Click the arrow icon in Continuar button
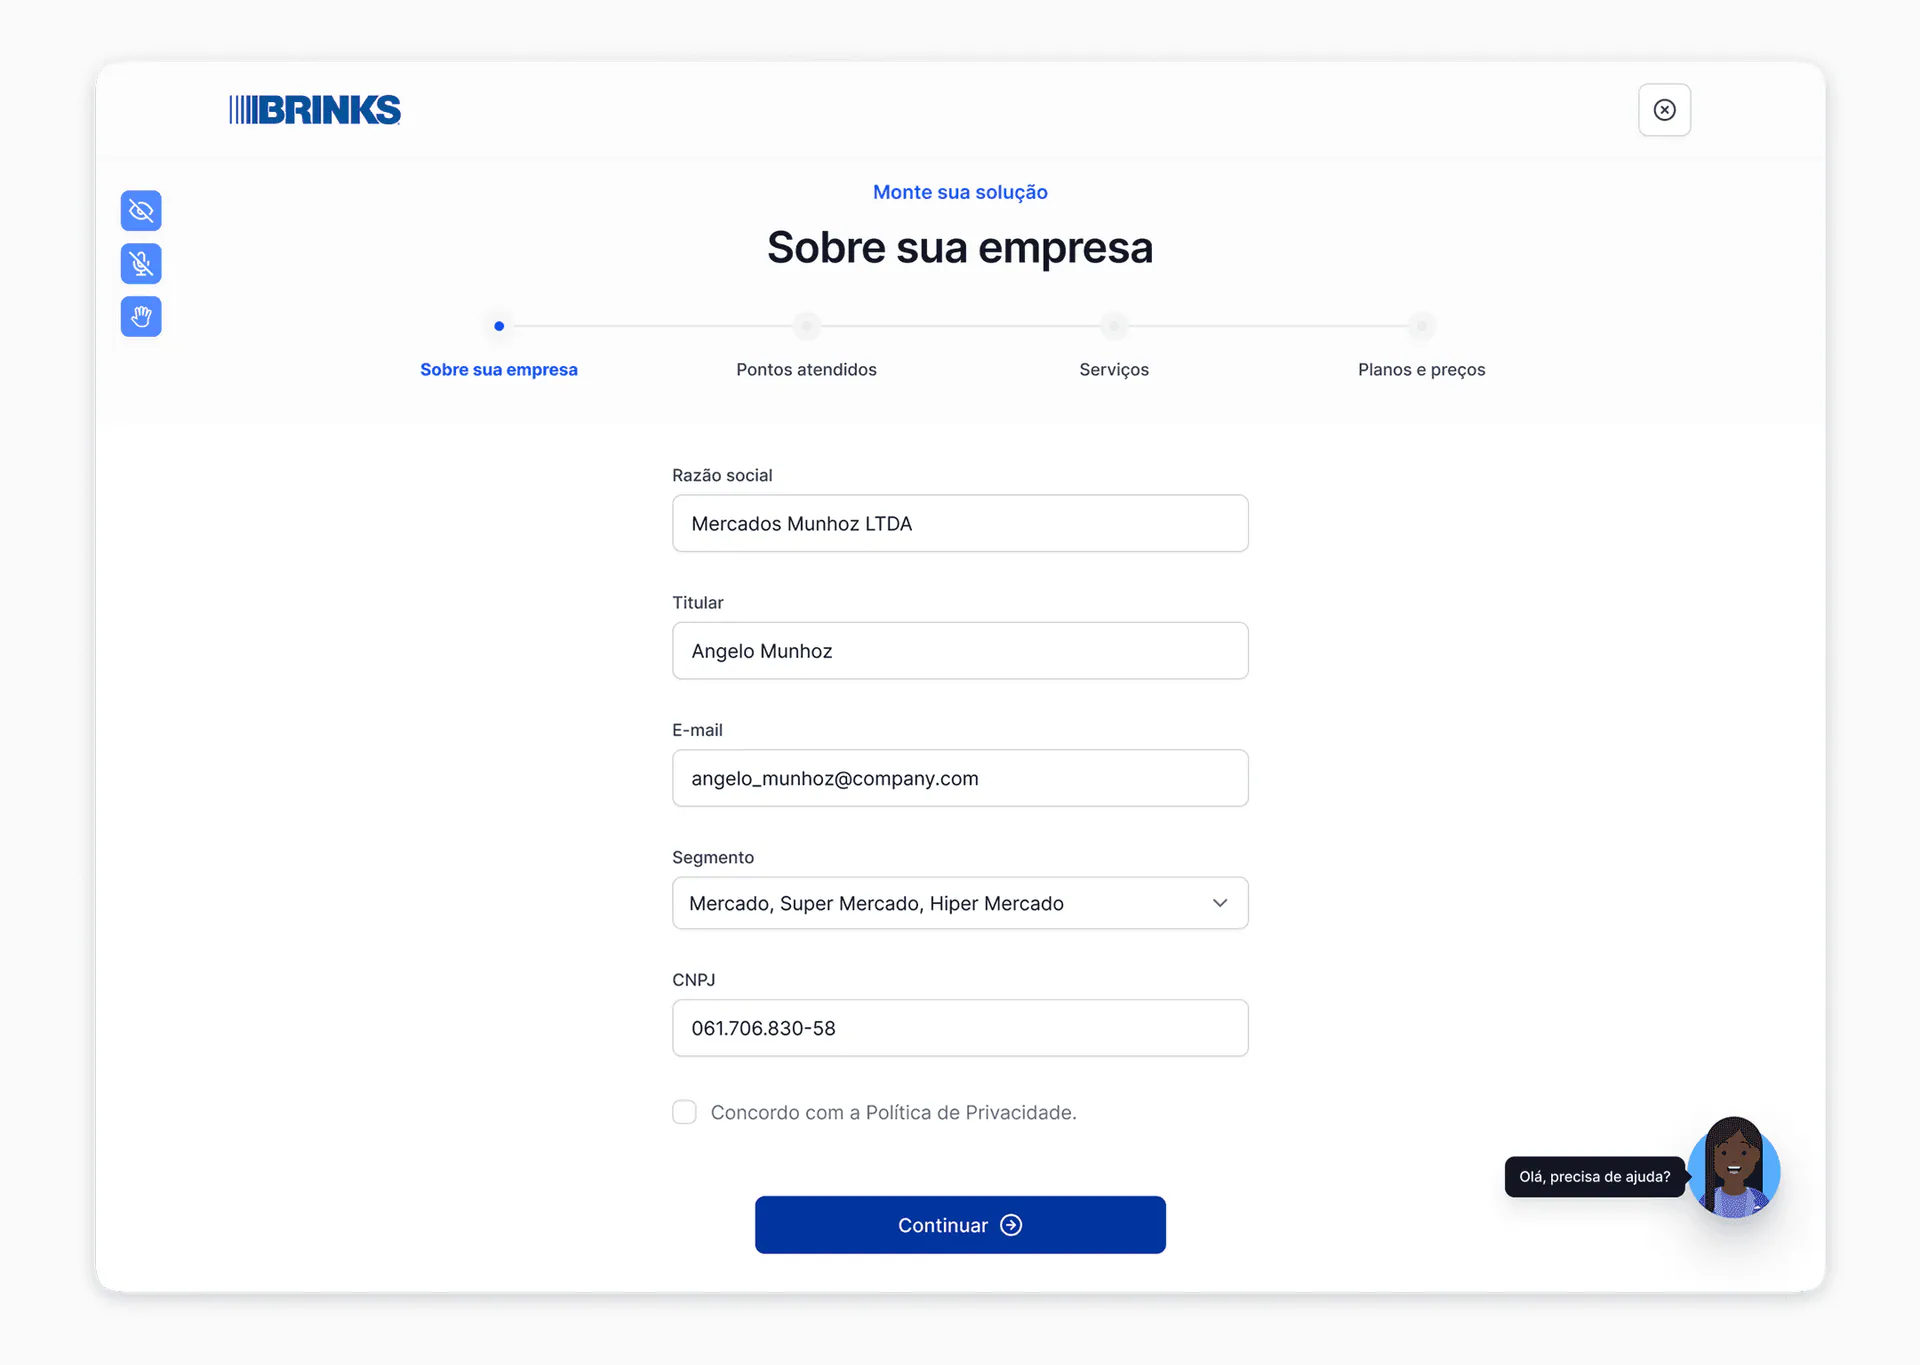Image resolution: width=1920 pixels, height=1365 pixels. (1011, 1225)
